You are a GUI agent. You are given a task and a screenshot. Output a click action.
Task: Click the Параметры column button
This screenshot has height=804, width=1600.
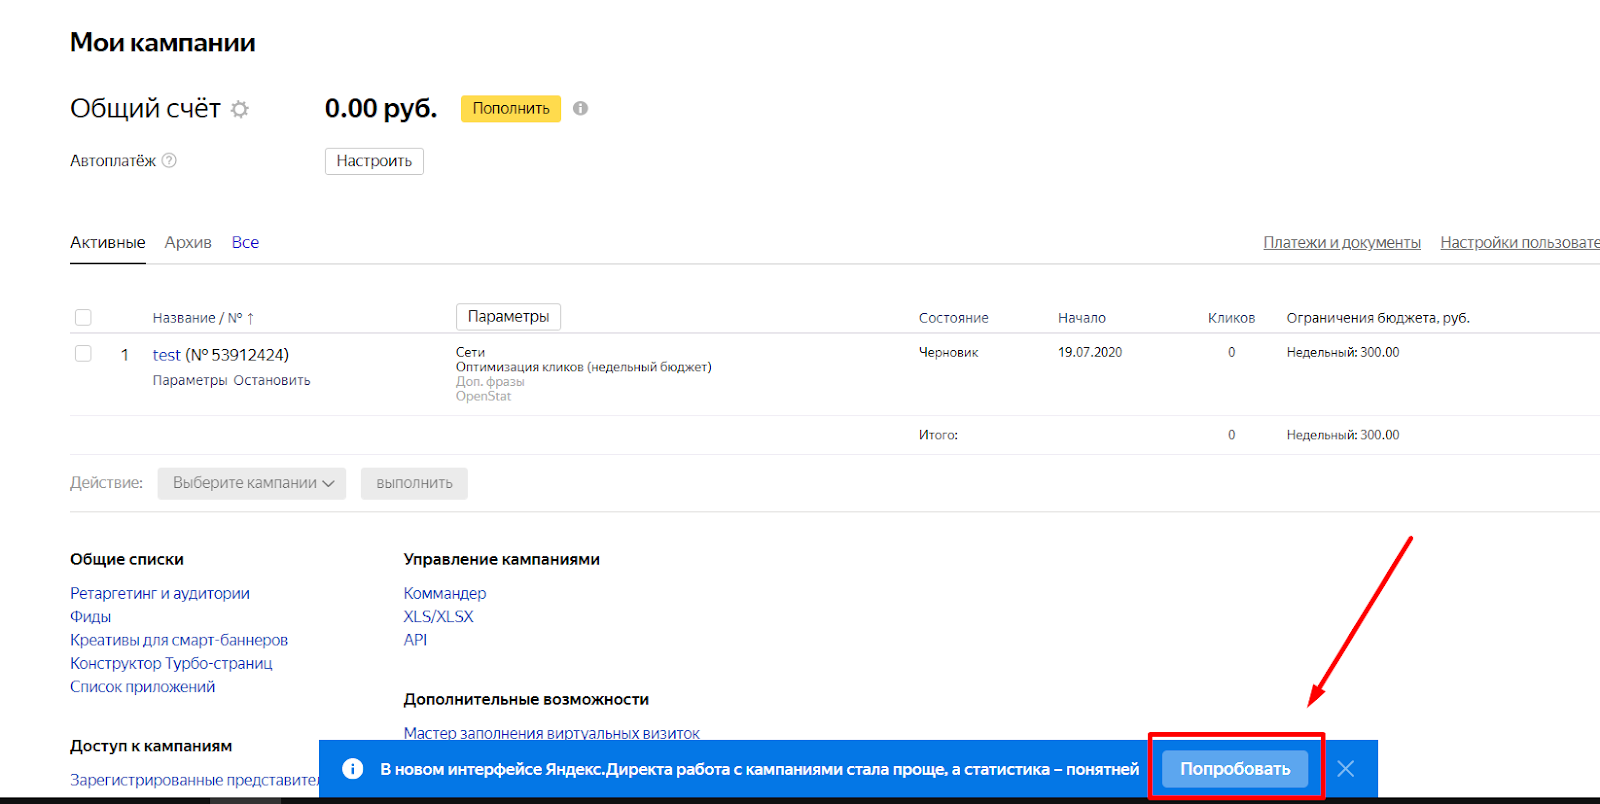click(x=508, y=316)
